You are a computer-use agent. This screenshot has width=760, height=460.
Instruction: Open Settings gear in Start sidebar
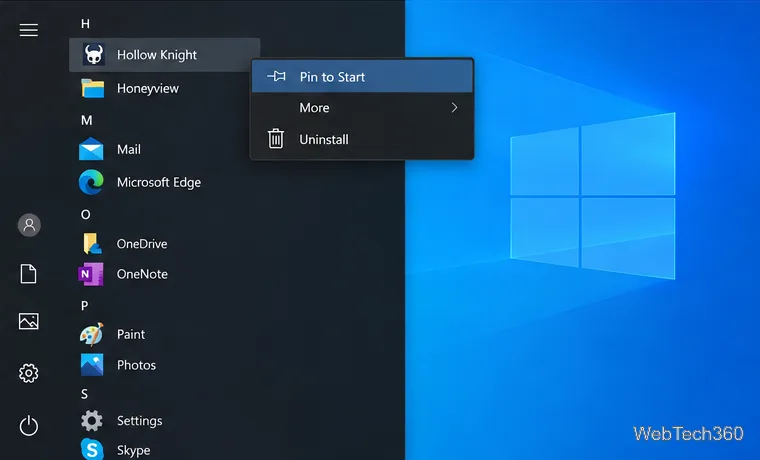[29, 373]
